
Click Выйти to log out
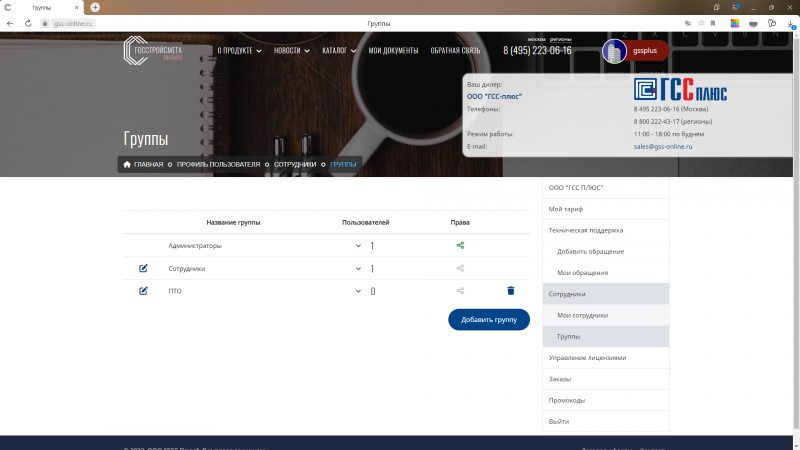[x=606, y=421]
